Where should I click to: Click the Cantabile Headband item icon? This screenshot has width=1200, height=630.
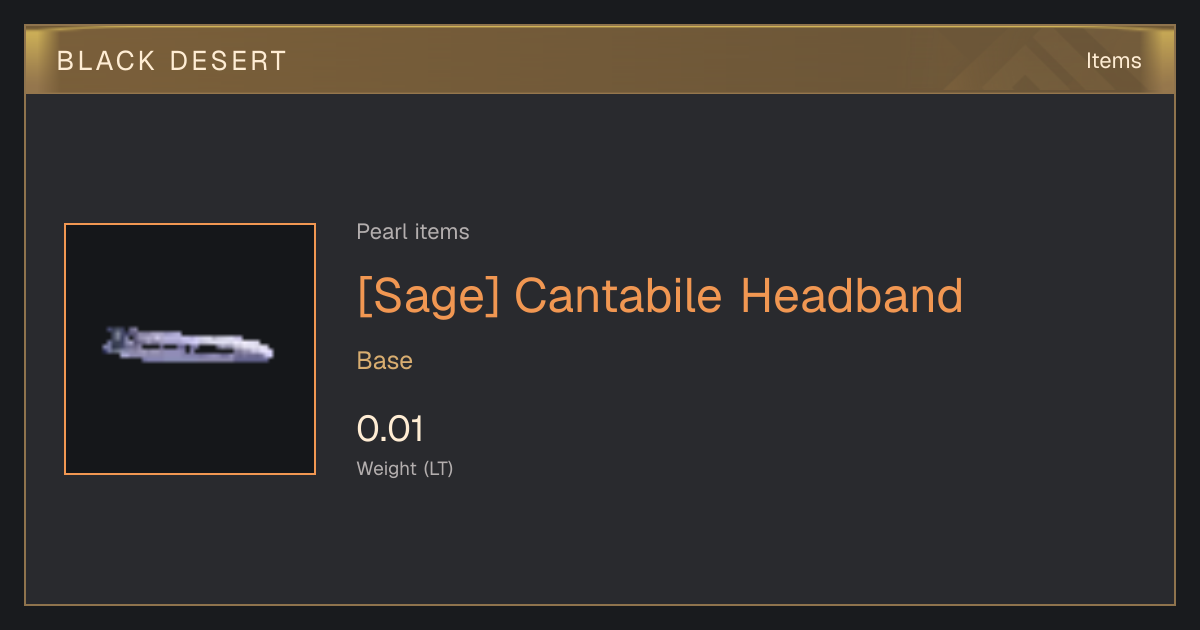188,346
